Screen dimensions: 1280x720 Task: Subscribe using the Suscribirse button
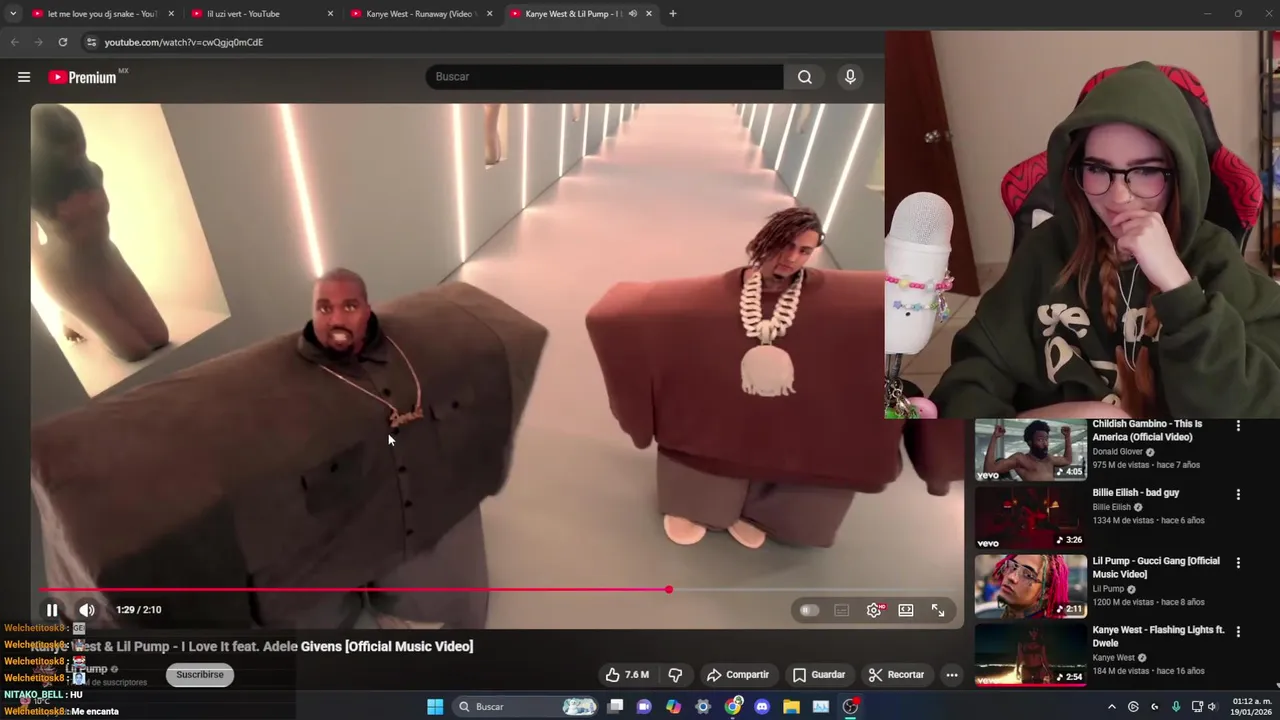(200, 674)
